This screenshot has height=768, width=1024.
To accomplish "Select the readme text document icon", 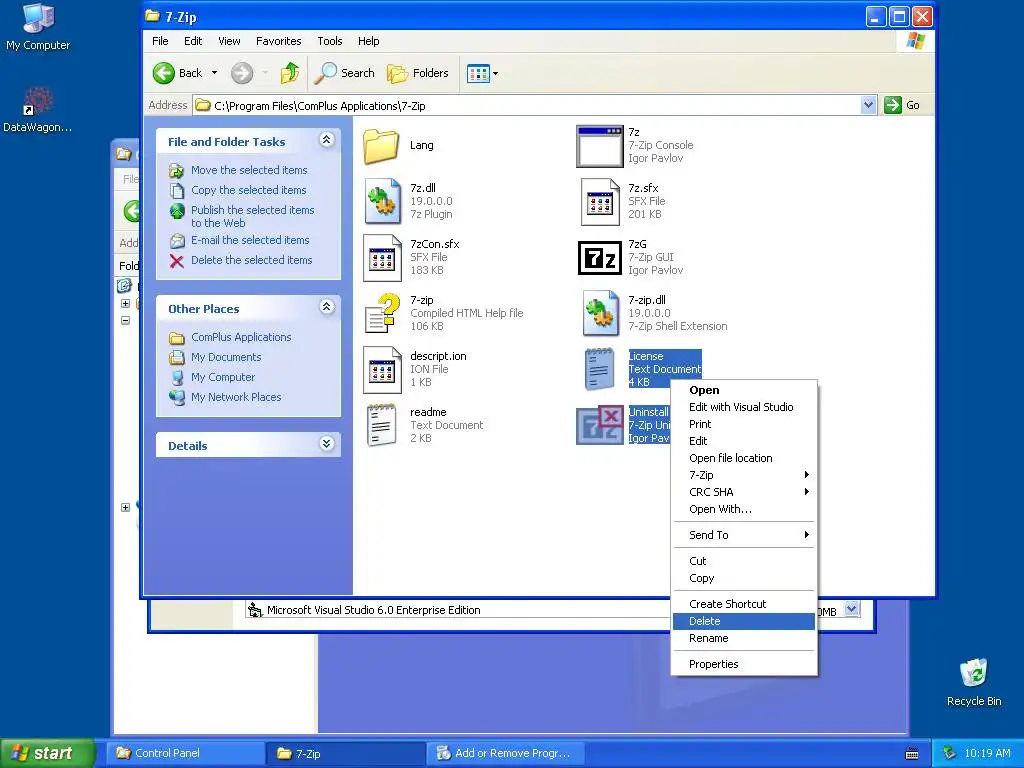I will point(381,425).
